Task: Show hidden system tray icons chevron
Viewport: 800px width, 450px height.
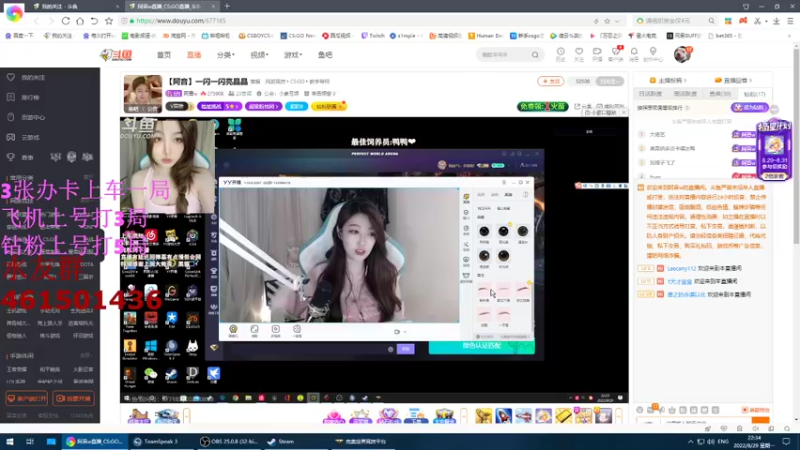Action: point(690,441)
